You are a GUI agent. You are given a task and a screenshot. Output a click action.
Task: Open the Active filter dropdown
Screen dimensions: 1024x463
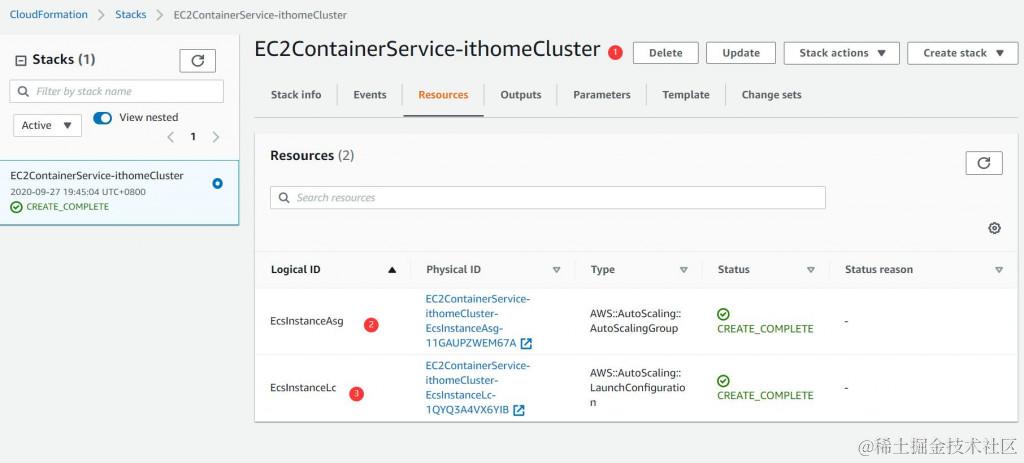(47, 125)
